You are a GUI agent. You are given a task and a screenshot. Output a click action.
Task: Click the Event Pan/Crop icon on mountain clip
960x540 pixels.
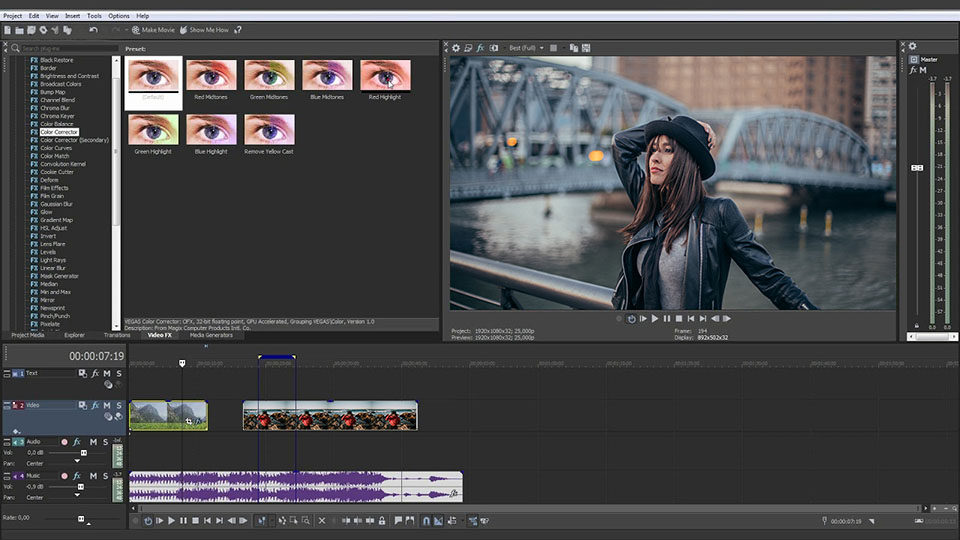point(189,421)
